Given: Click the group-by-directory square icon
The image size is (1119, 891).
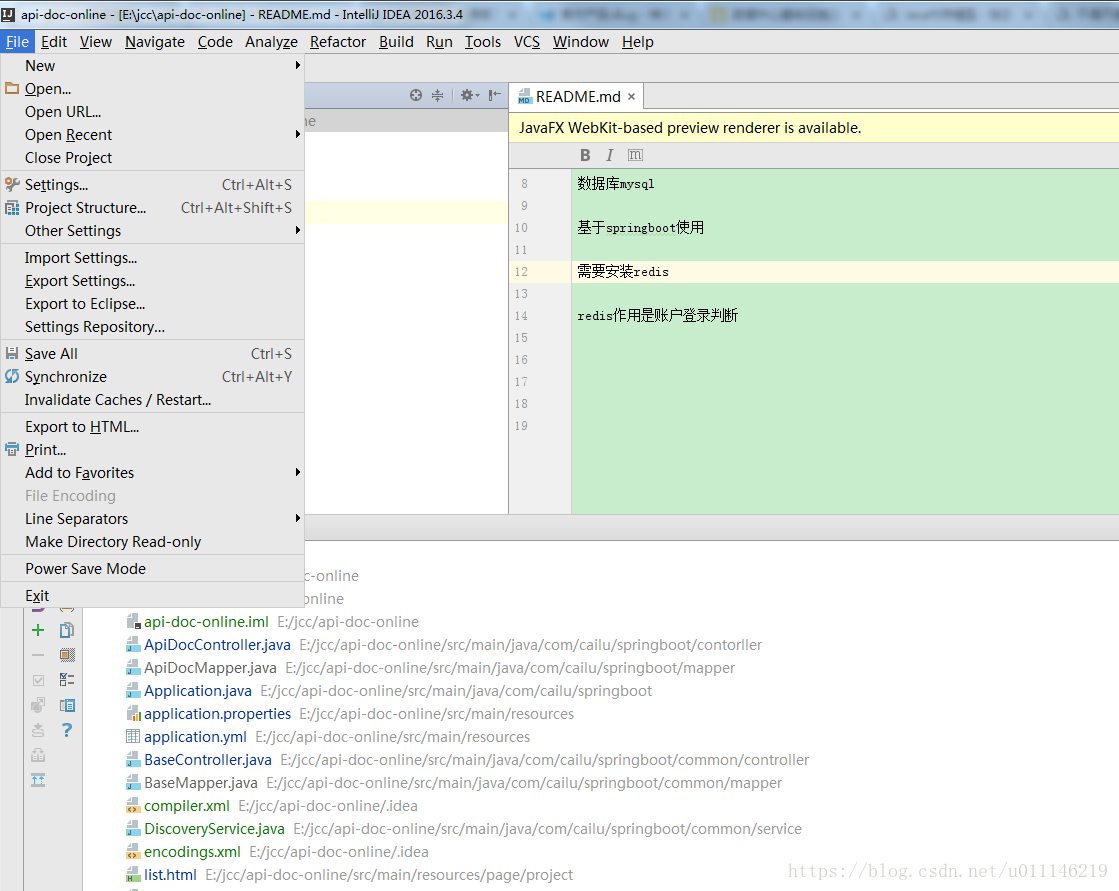Looking at the screenshot, I should point(67,655).
